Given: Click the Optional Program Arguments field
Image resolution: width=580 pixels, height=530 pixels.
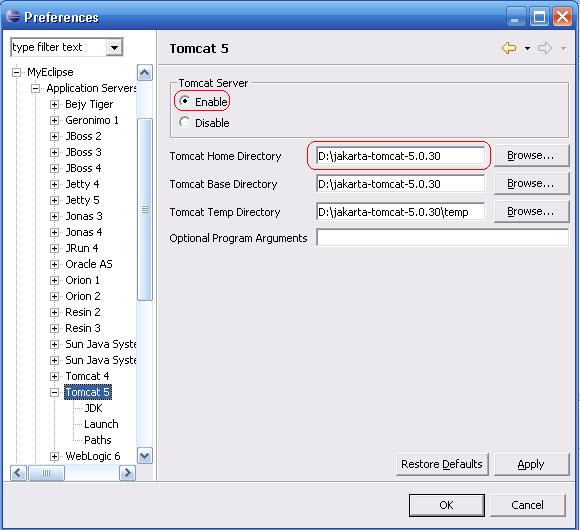Looking at the screenshot, I should 442,237.
